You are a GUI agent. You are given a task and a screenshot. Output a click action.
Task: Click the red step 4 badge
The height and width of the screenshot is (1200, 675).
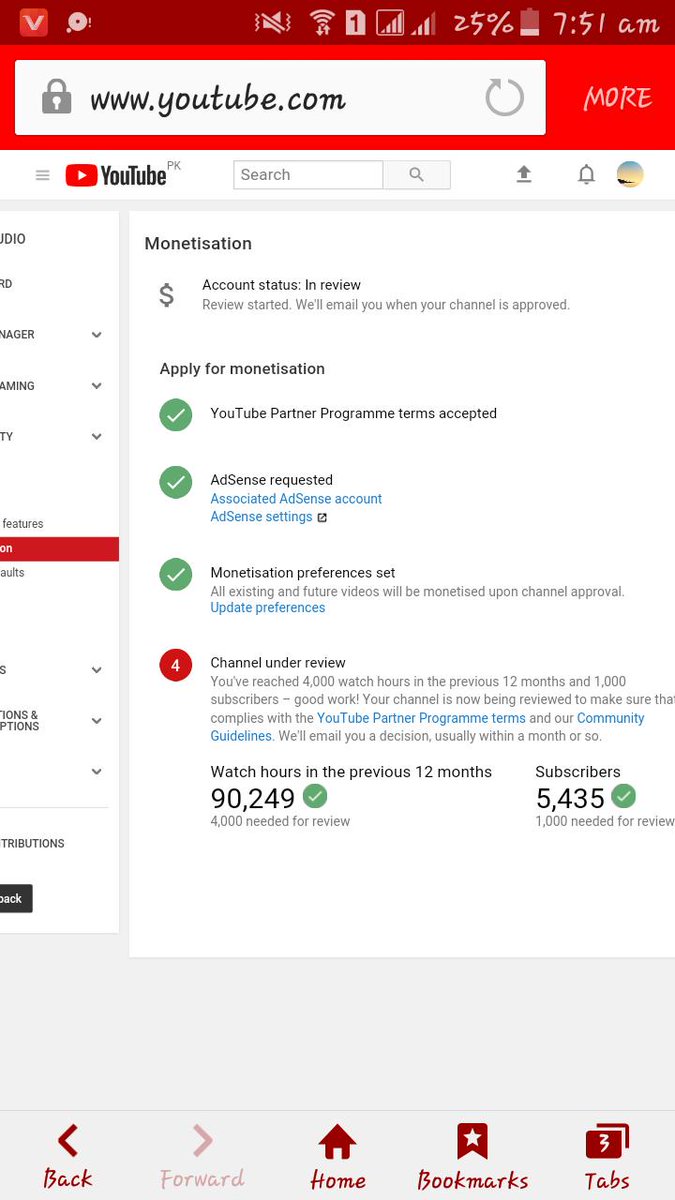[176, 665]
